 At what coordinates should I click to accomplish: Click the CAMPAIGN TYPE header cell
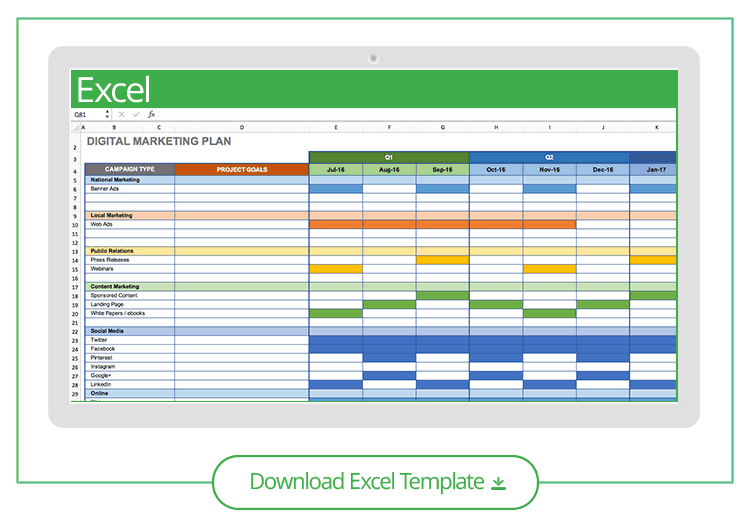pyautogui.click(x=129, y=169)
